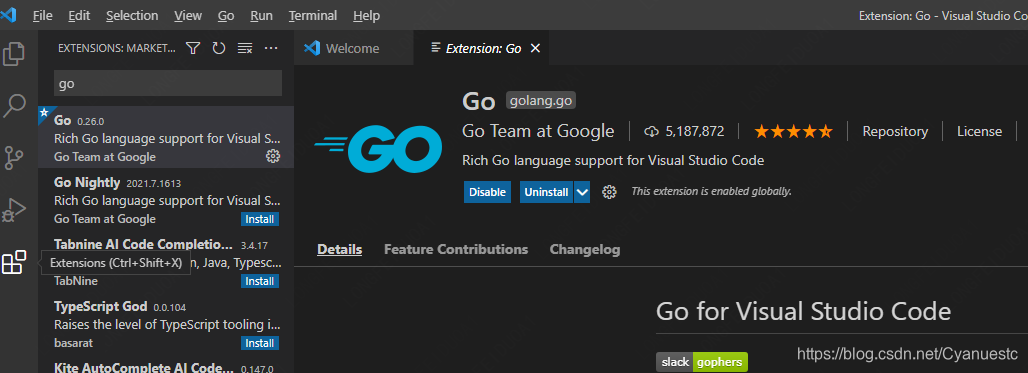1028x373 pixels.
Task: Expand Uninstall dropdown arrow
Action: (582, 192)
